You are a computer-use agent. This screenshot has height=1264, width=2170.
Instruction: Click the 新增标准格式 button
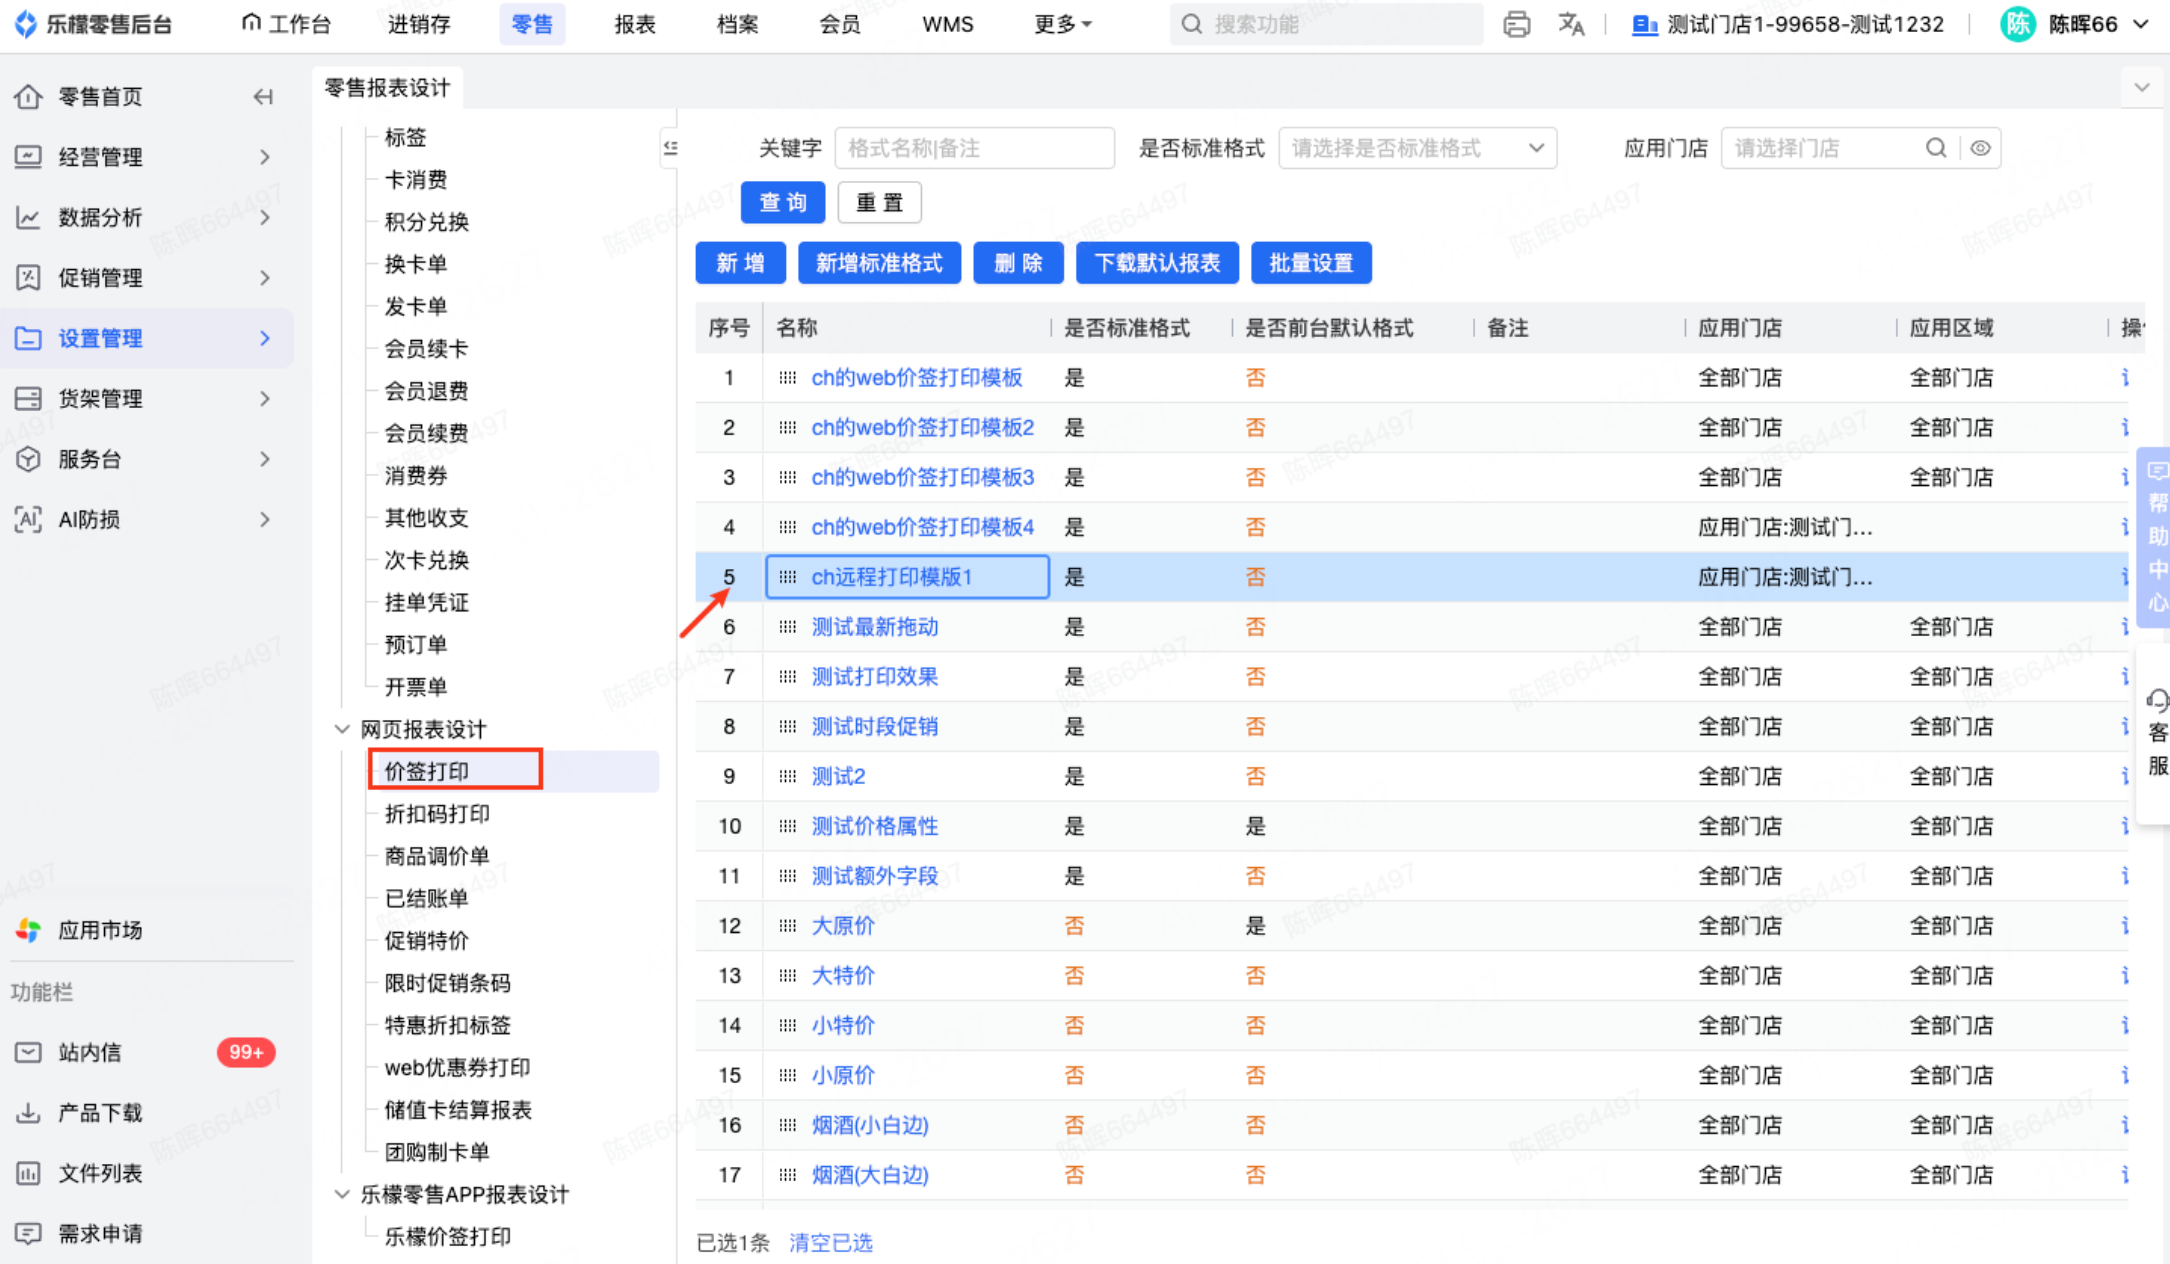click(x=879, y=263)
